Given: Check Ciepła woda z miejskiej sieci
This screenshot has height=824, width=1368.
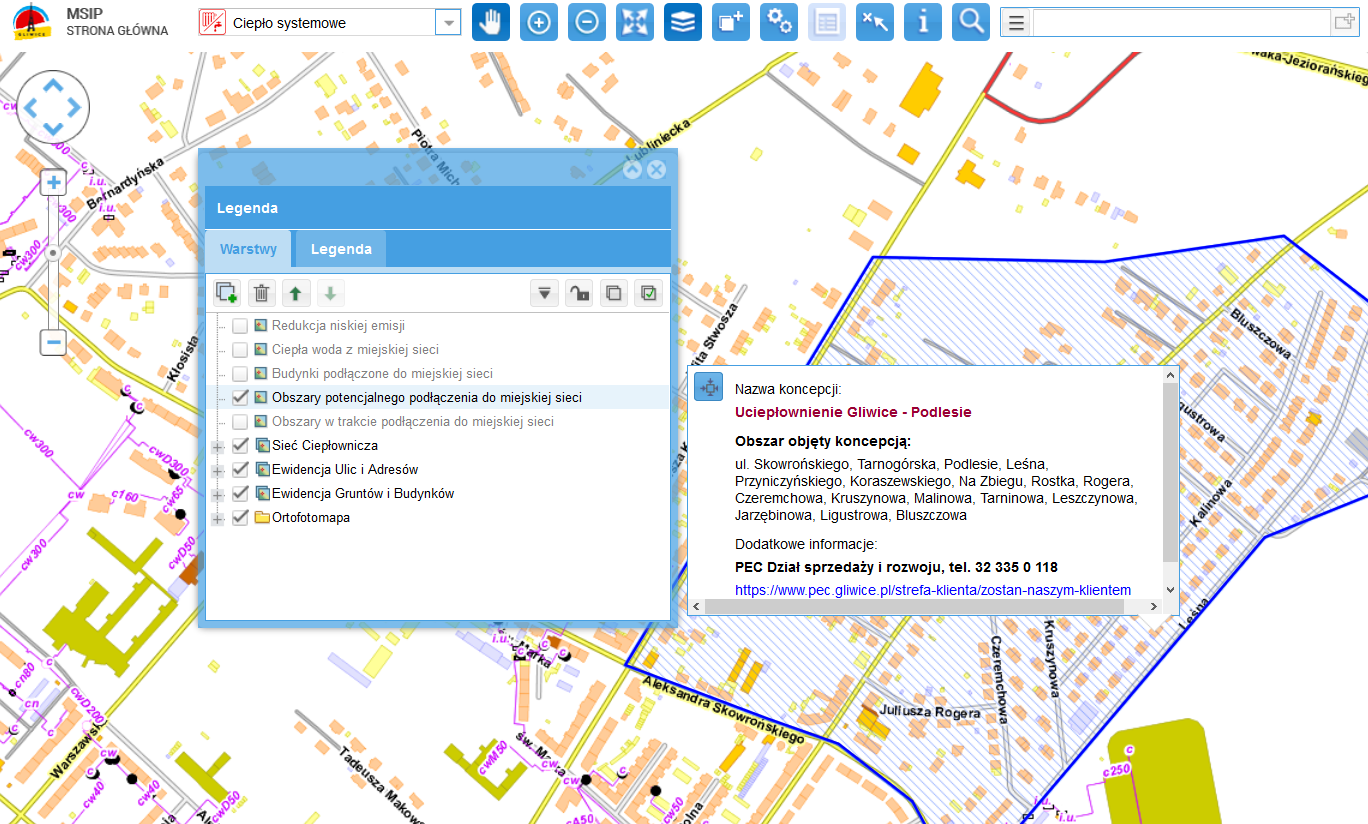Looking at the screenshot, I should 240,350.
